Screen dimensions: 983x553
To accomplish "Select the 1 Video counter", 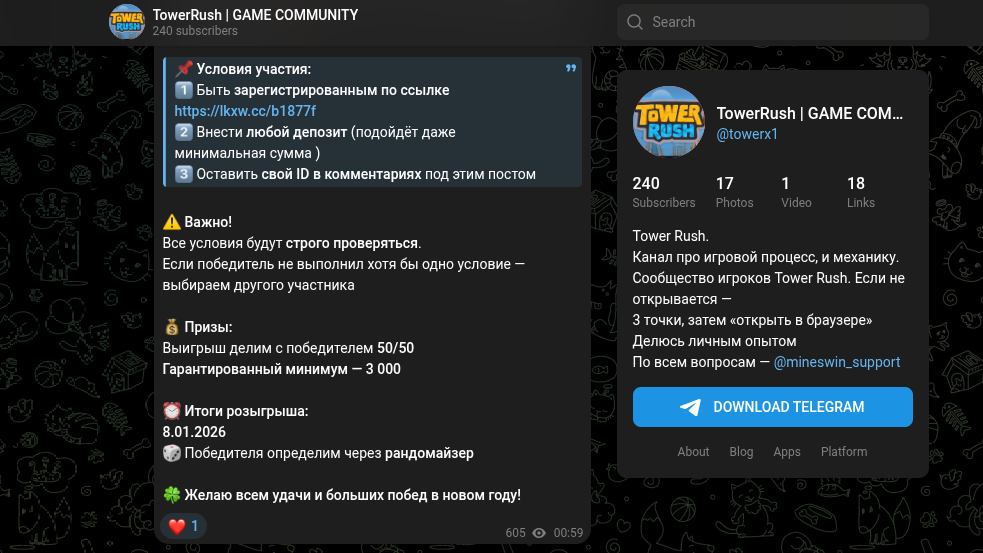I will (x=796, y=192).
